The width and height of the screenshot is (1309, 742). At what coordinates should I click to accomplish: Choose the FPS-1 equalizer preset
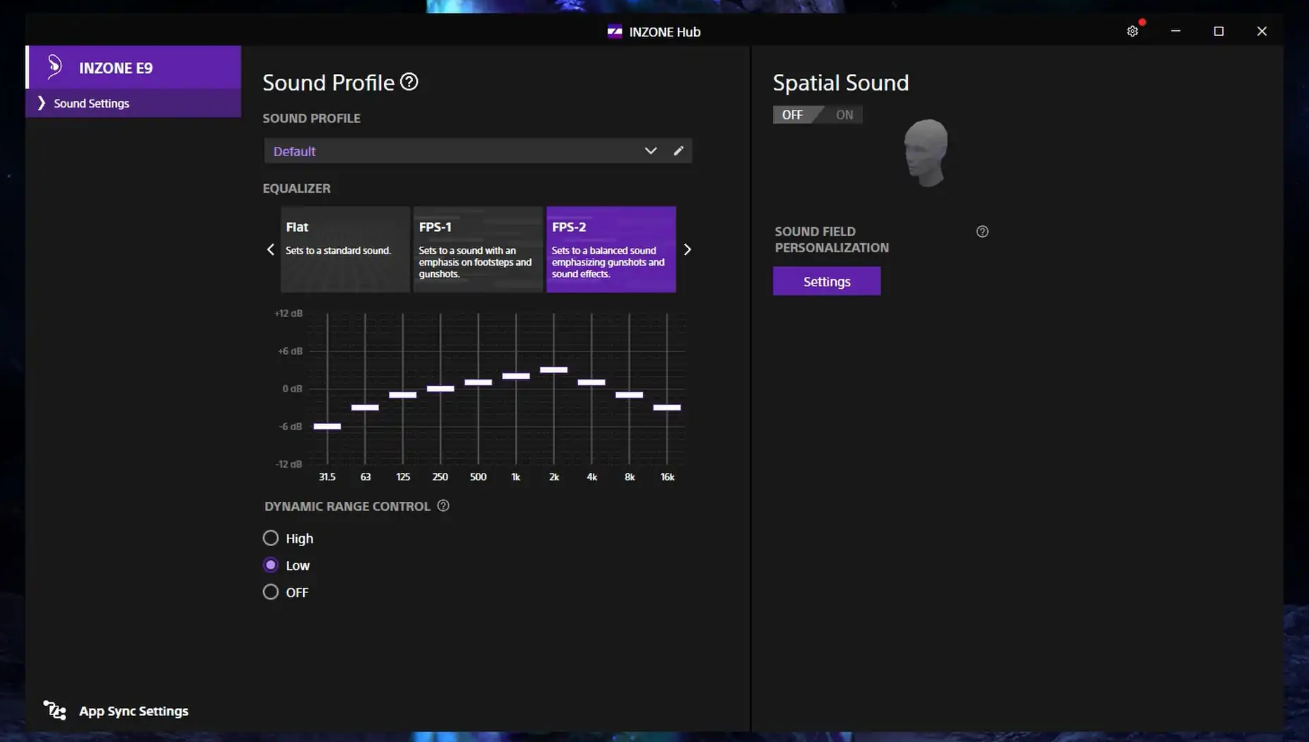point(478,249)
